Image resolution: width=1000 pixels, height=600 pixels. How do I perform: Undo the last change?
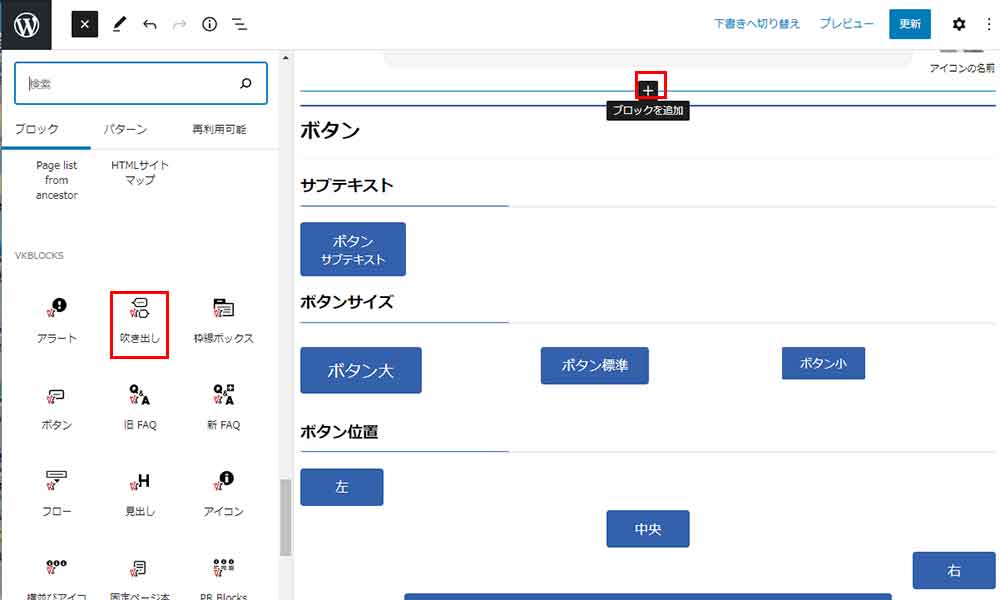click(x=150, y=24)
